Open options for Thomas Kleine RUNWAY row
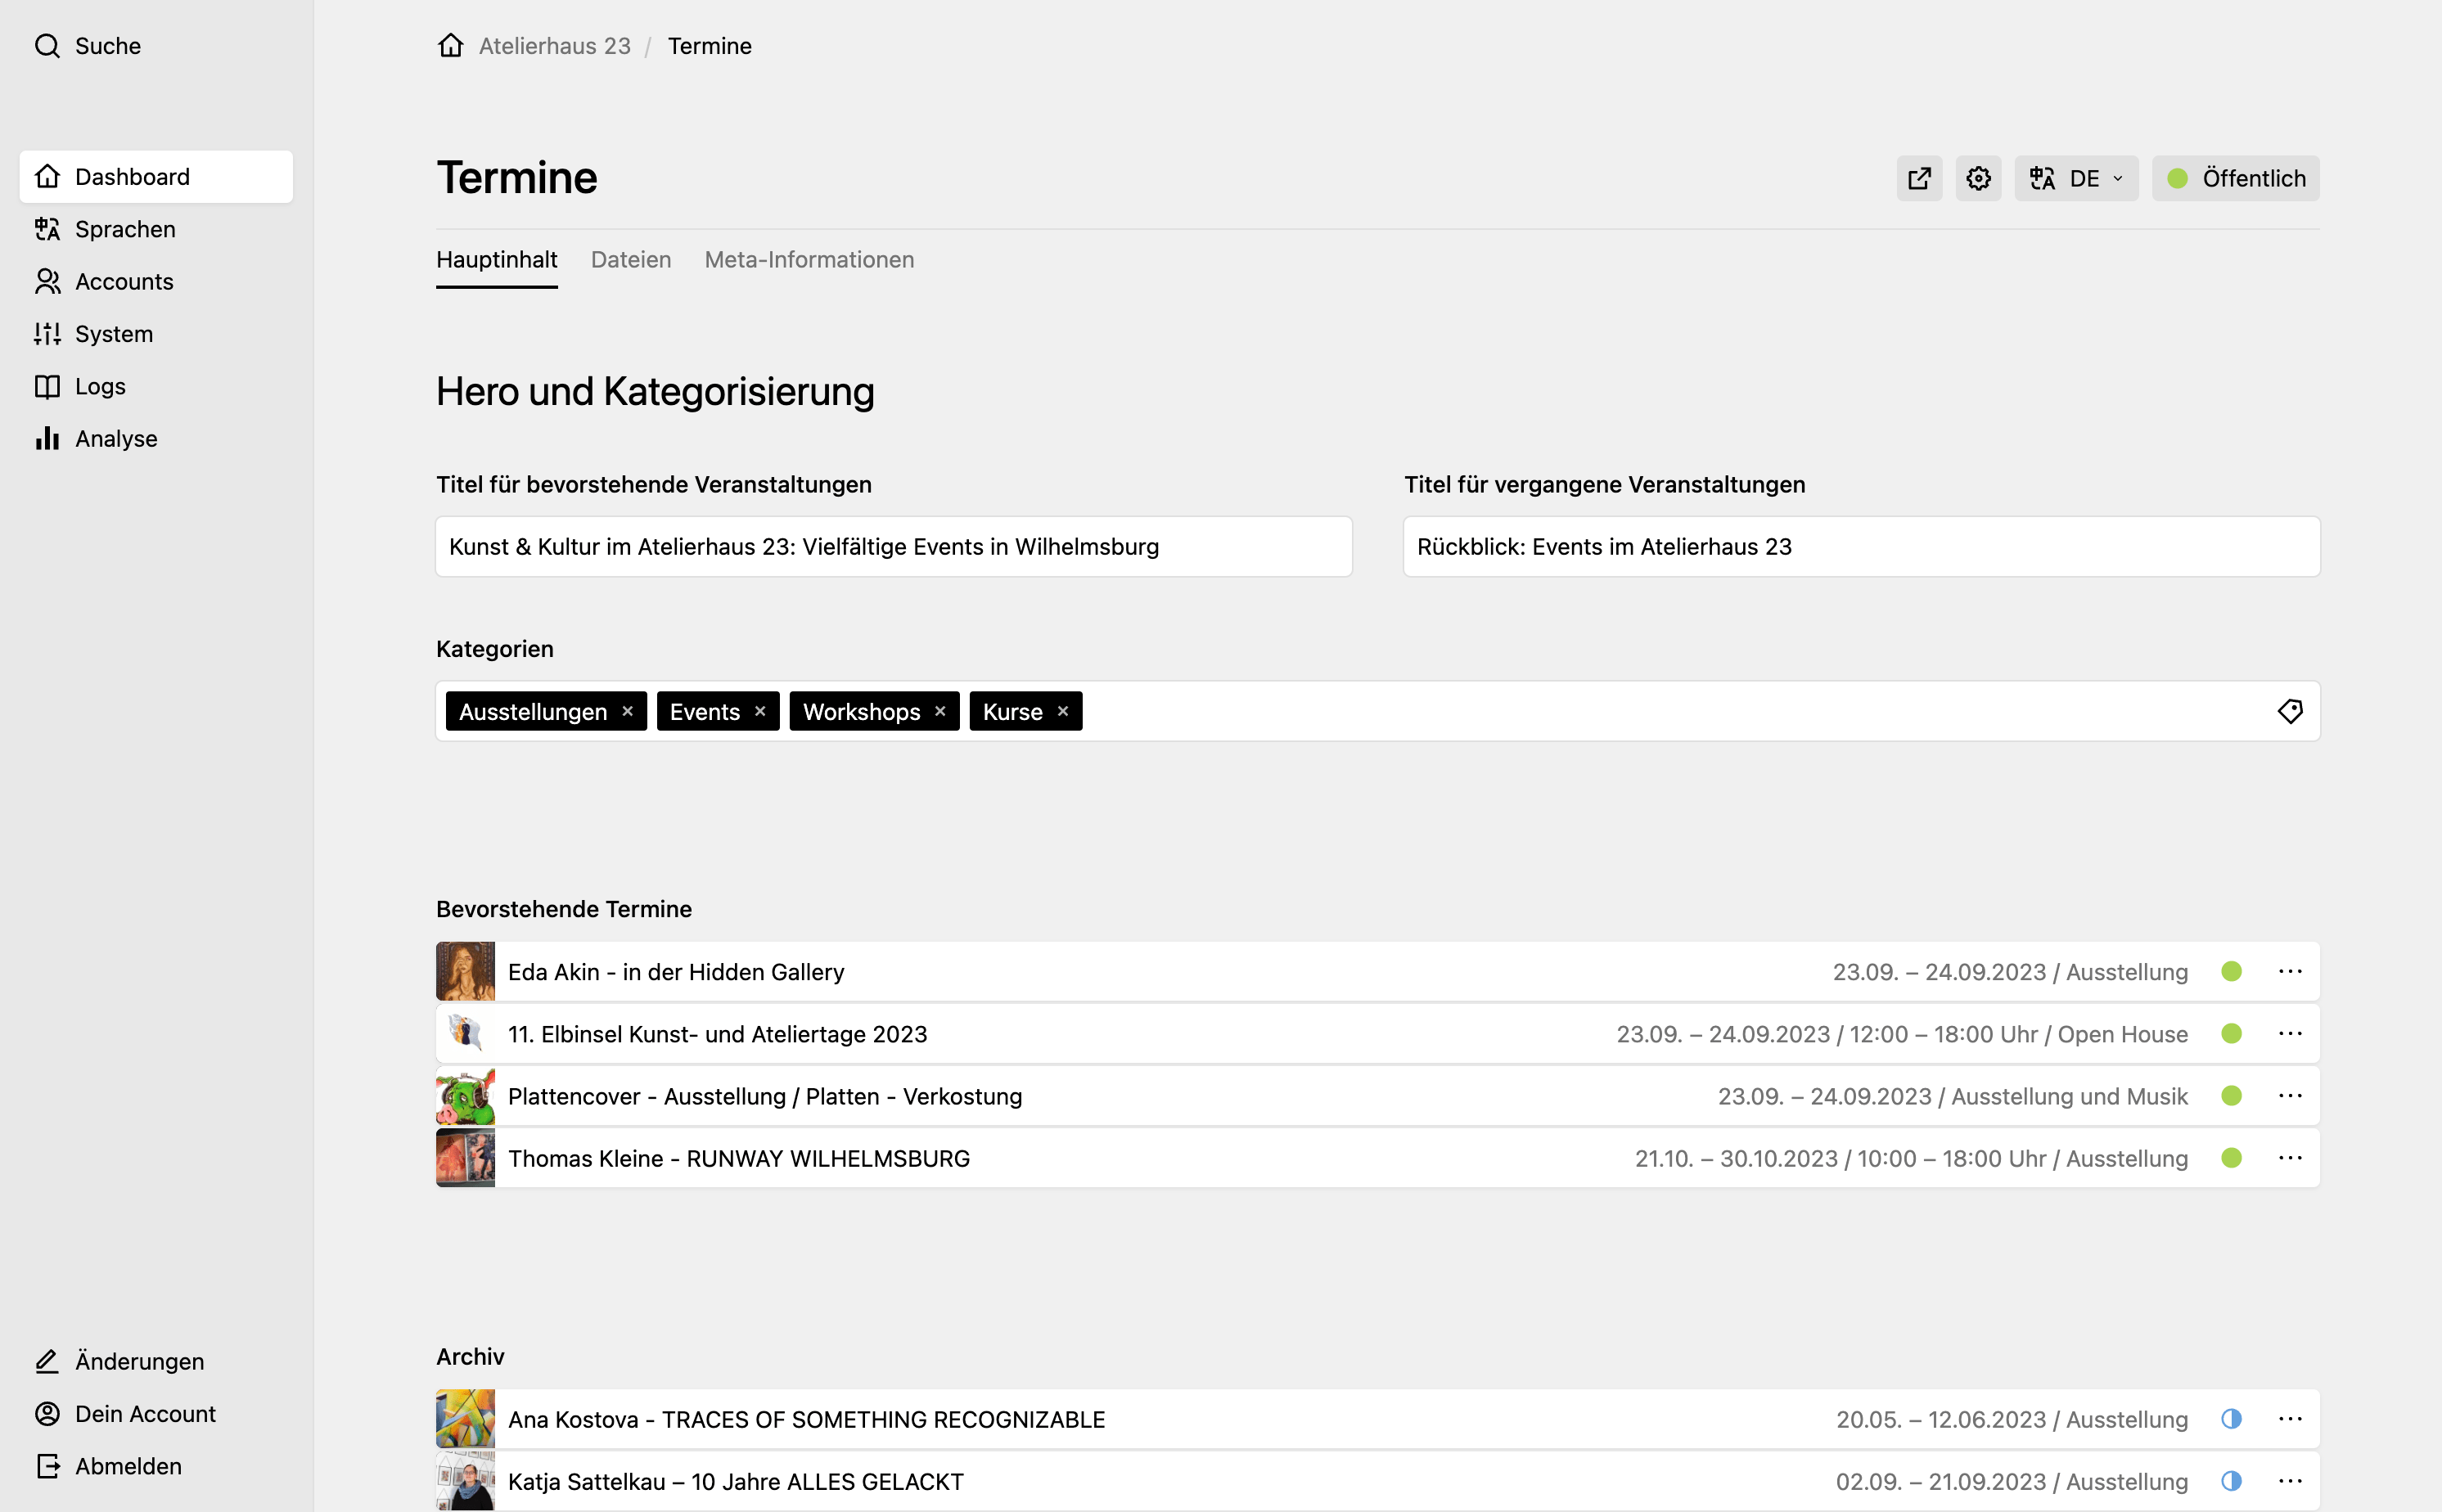 point(2290,1157)
